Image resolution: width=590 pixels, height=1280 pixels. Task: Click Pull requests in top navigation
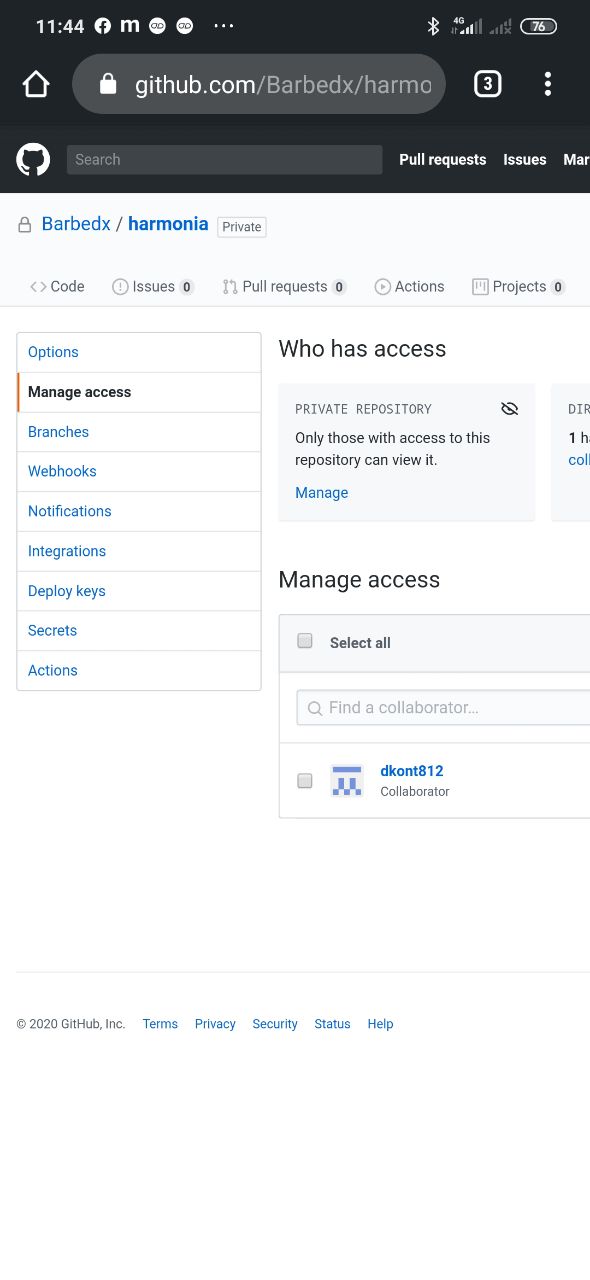443,159
